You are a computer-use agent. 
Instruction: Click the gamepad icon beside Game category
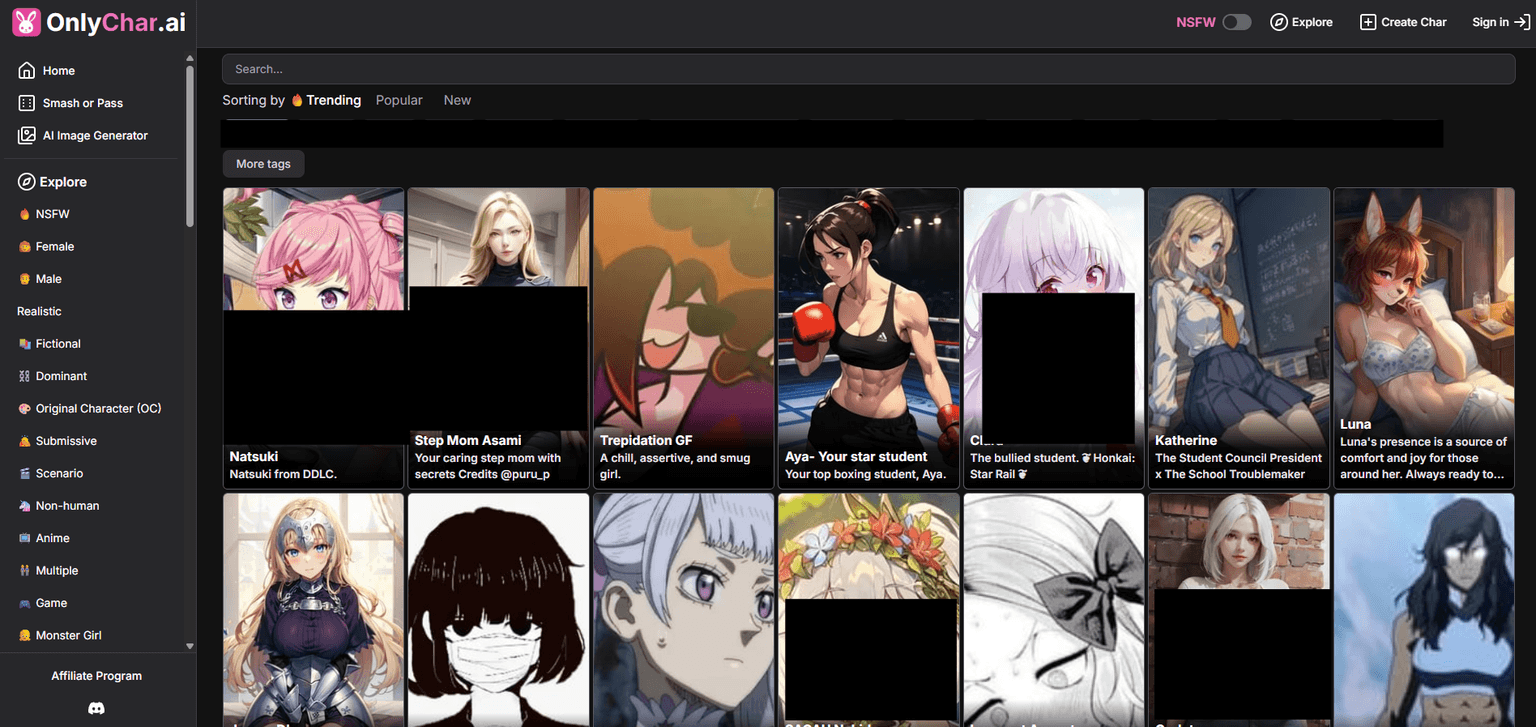(x=25, y=603)
